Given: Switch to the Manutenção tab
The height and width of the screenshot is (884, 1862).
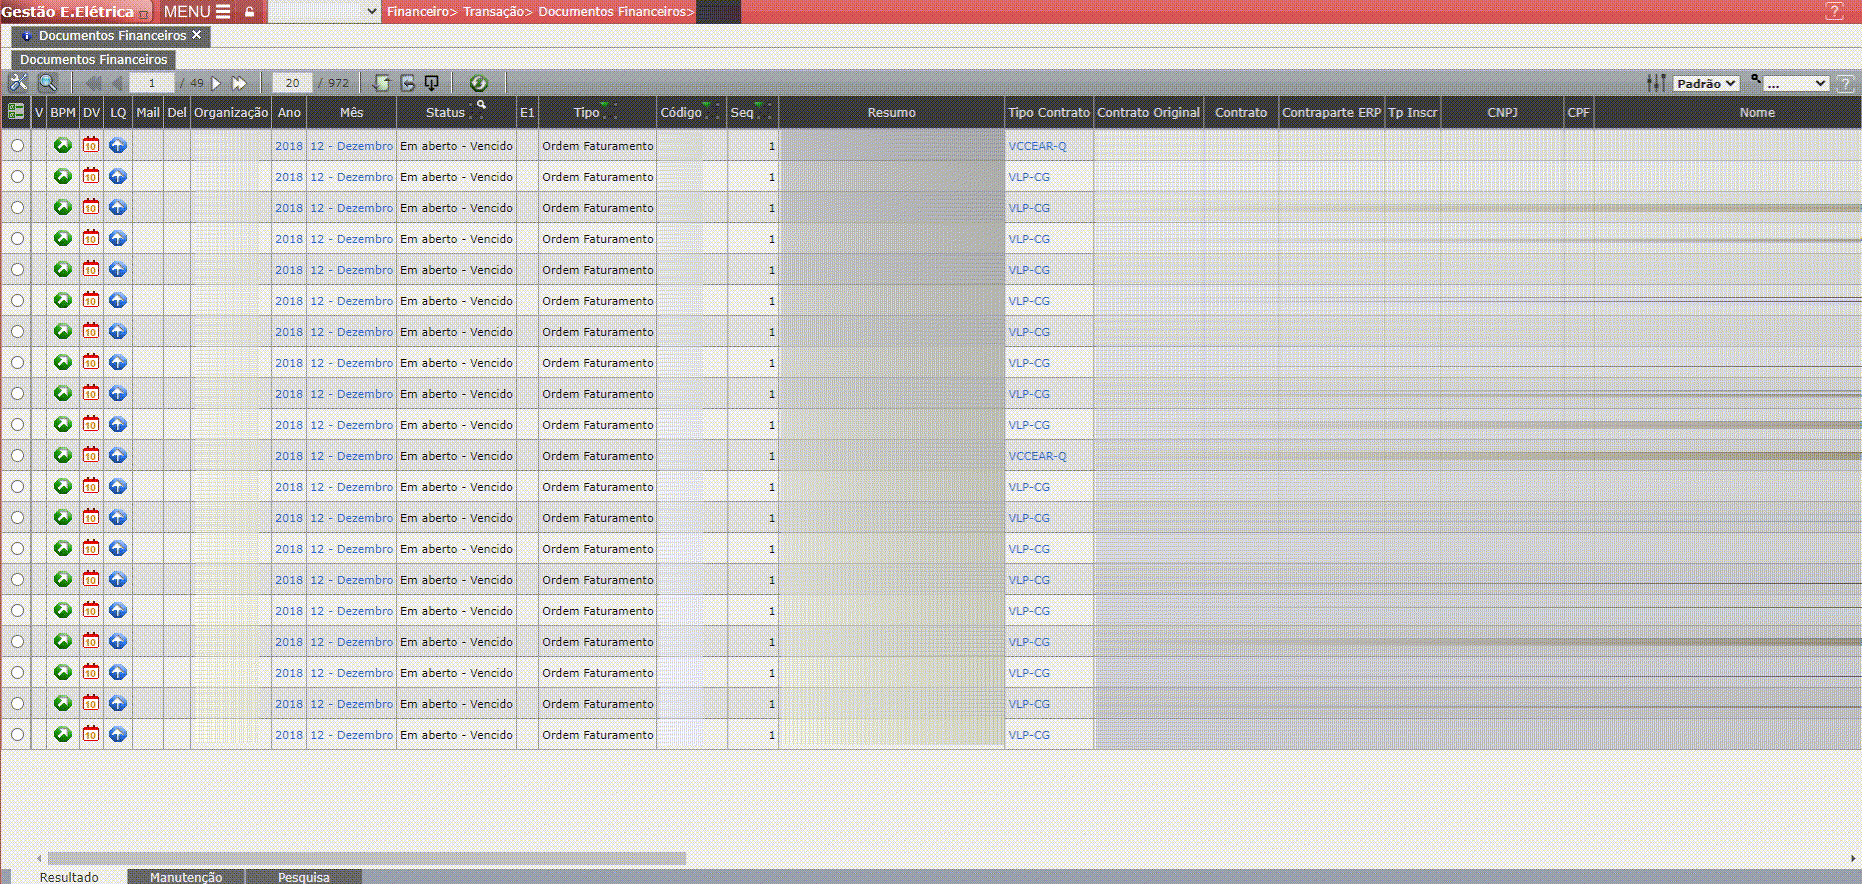Looking at the screenshot, I should tap(186, 877).
